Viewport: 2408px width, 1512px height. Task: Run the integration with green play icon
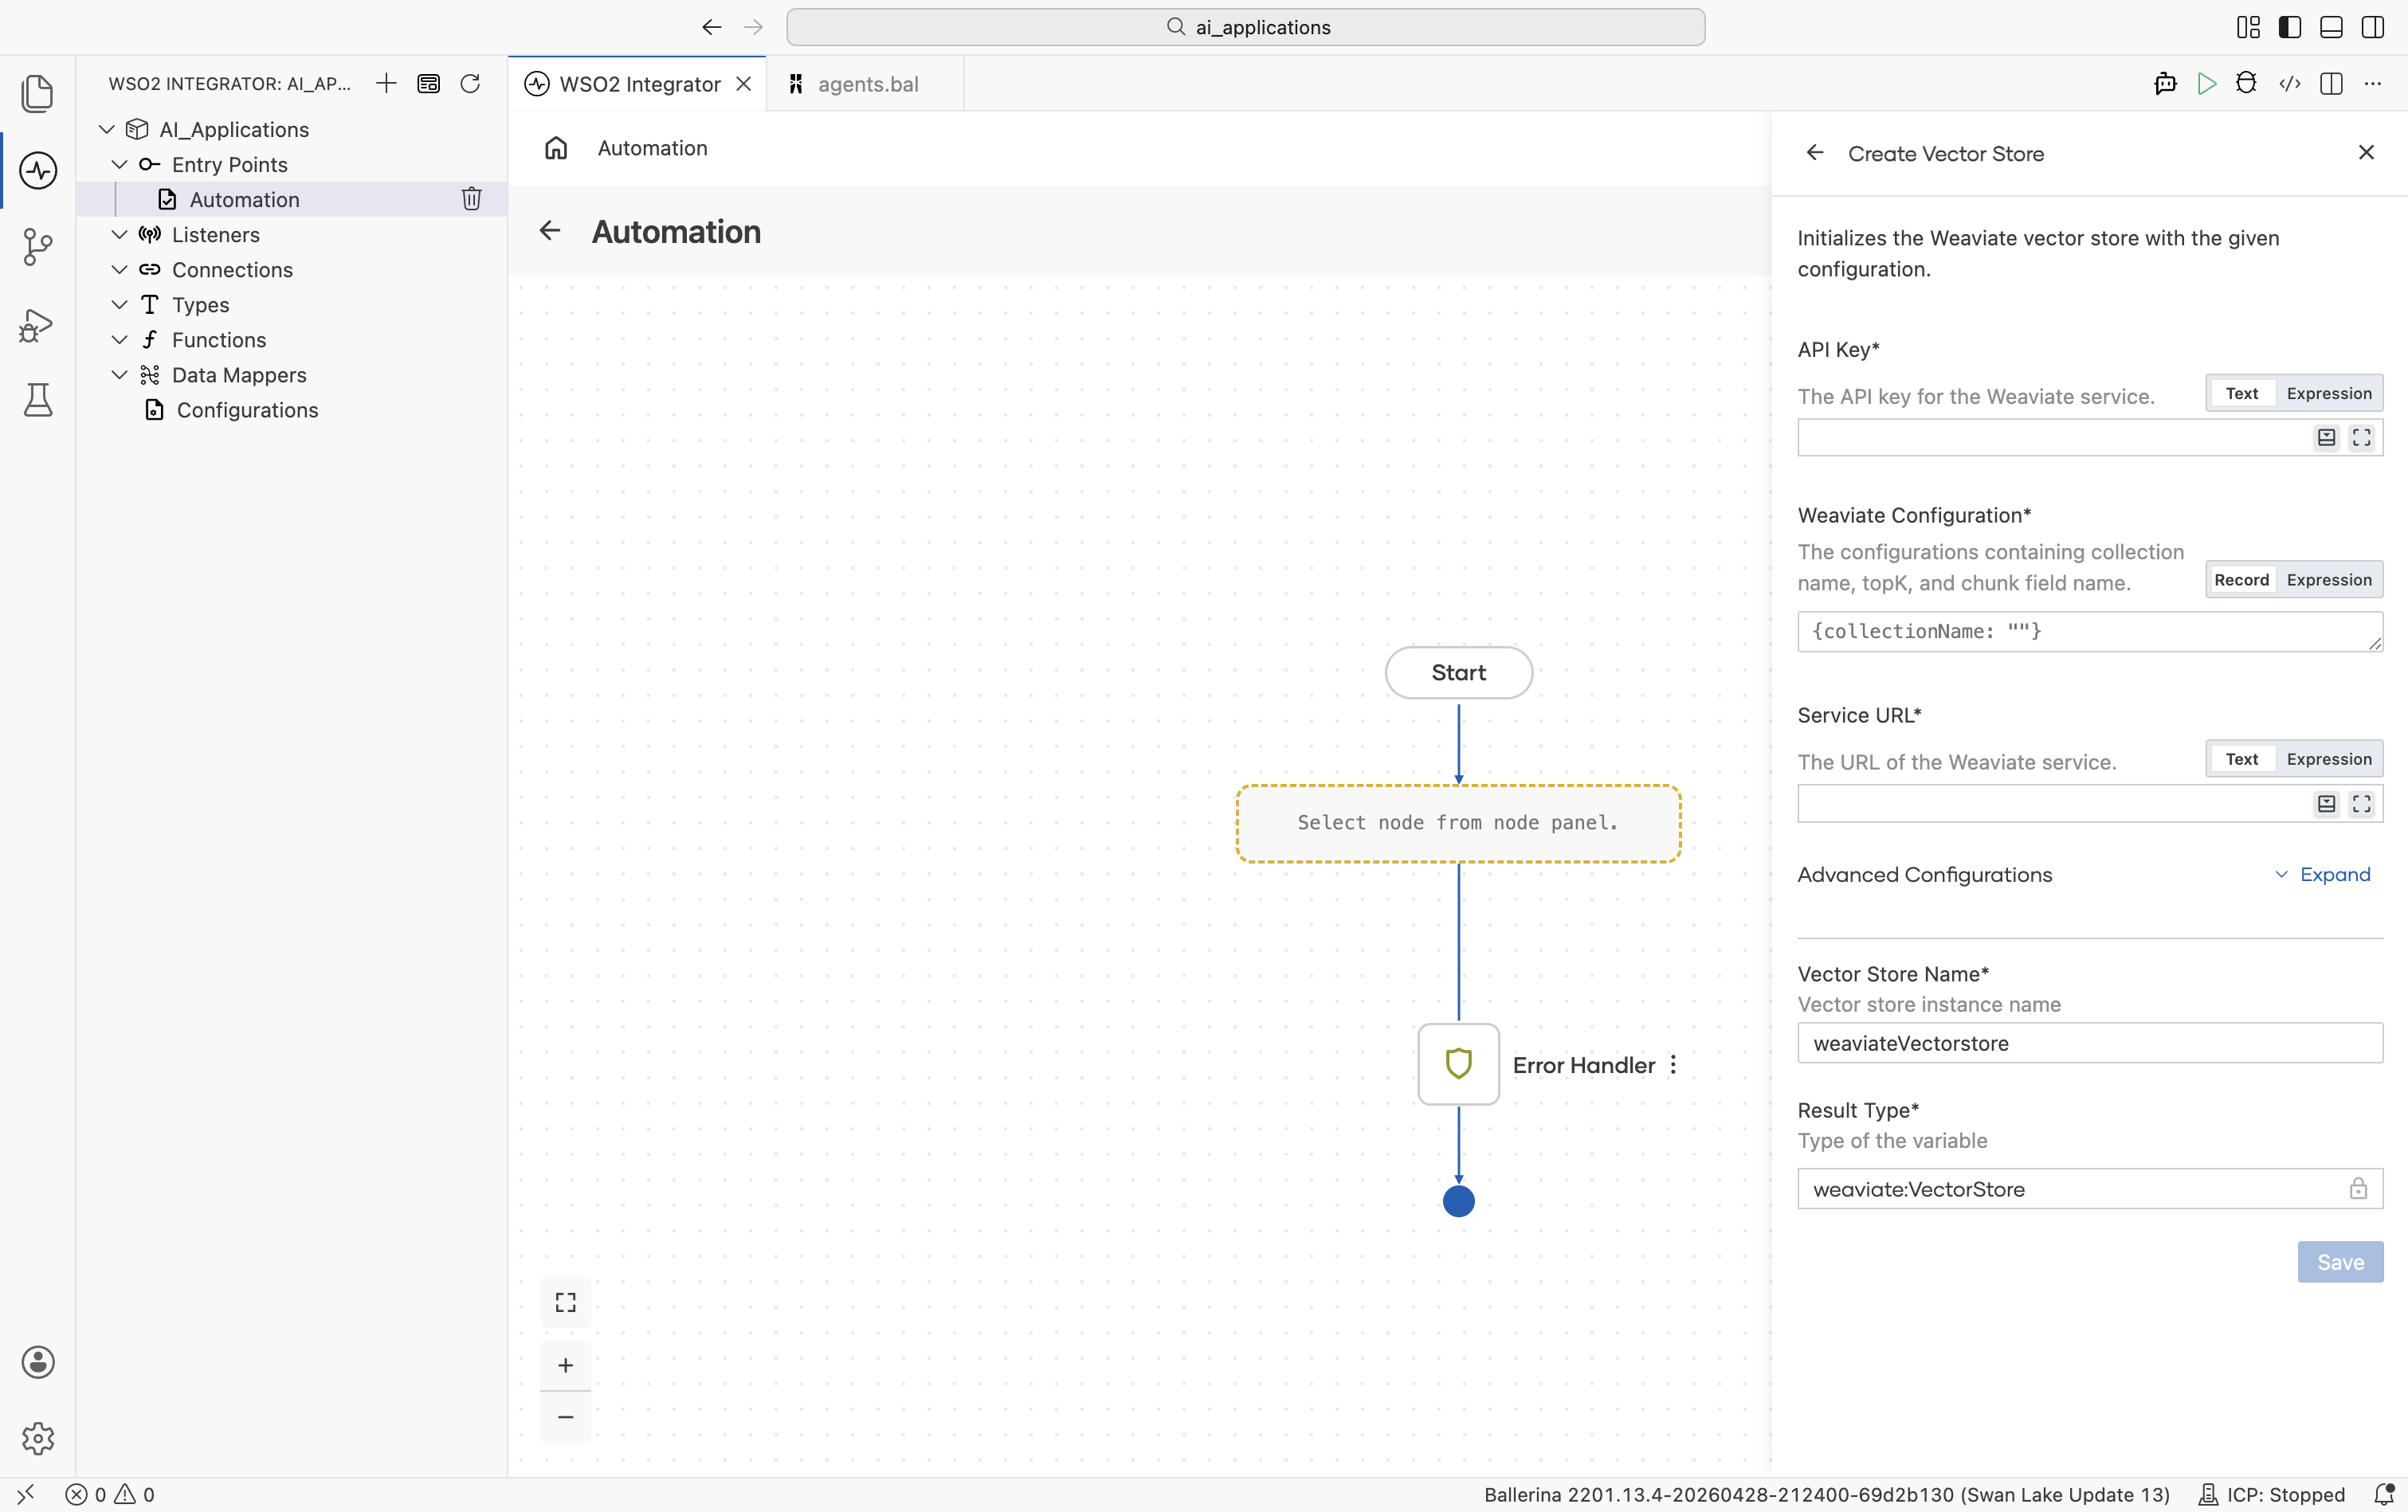point(2207,83)
